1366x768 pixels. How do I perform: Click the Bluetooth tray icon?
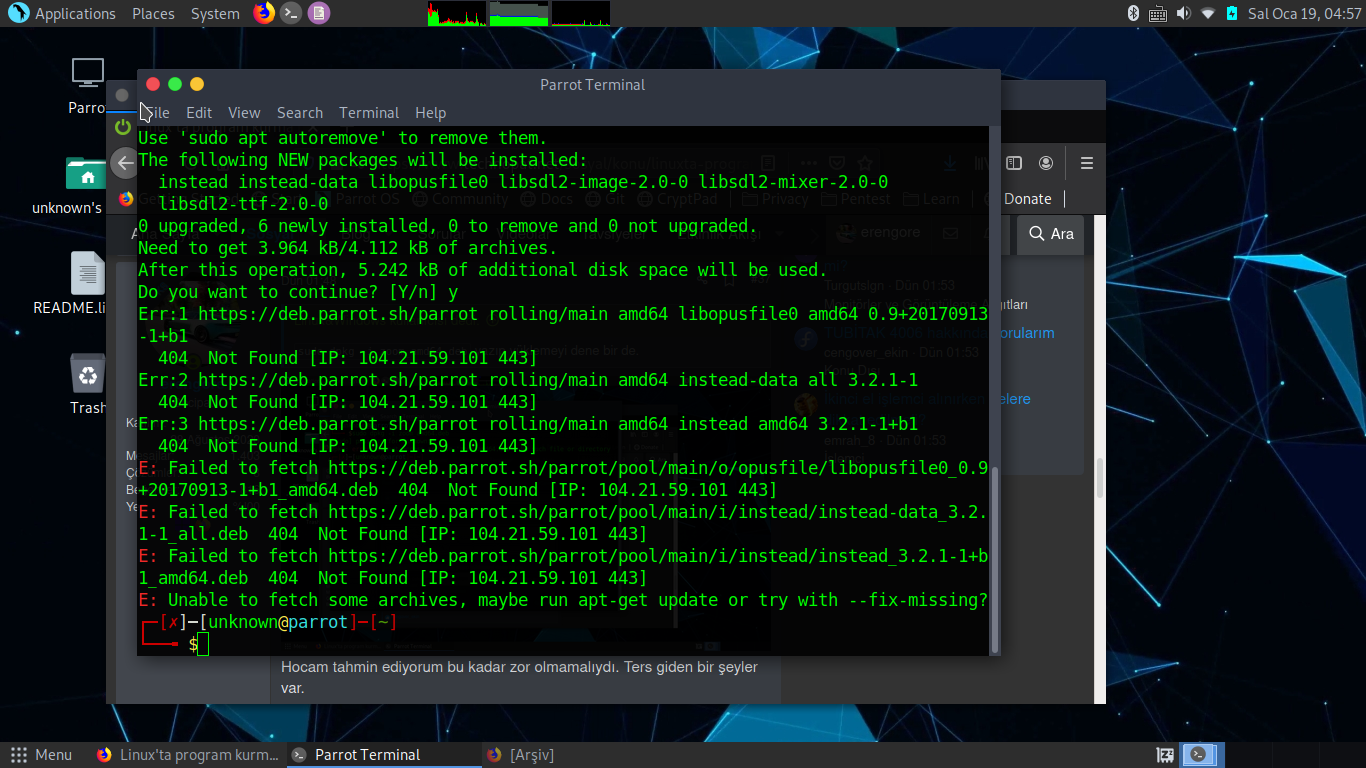click(1134, 13)
